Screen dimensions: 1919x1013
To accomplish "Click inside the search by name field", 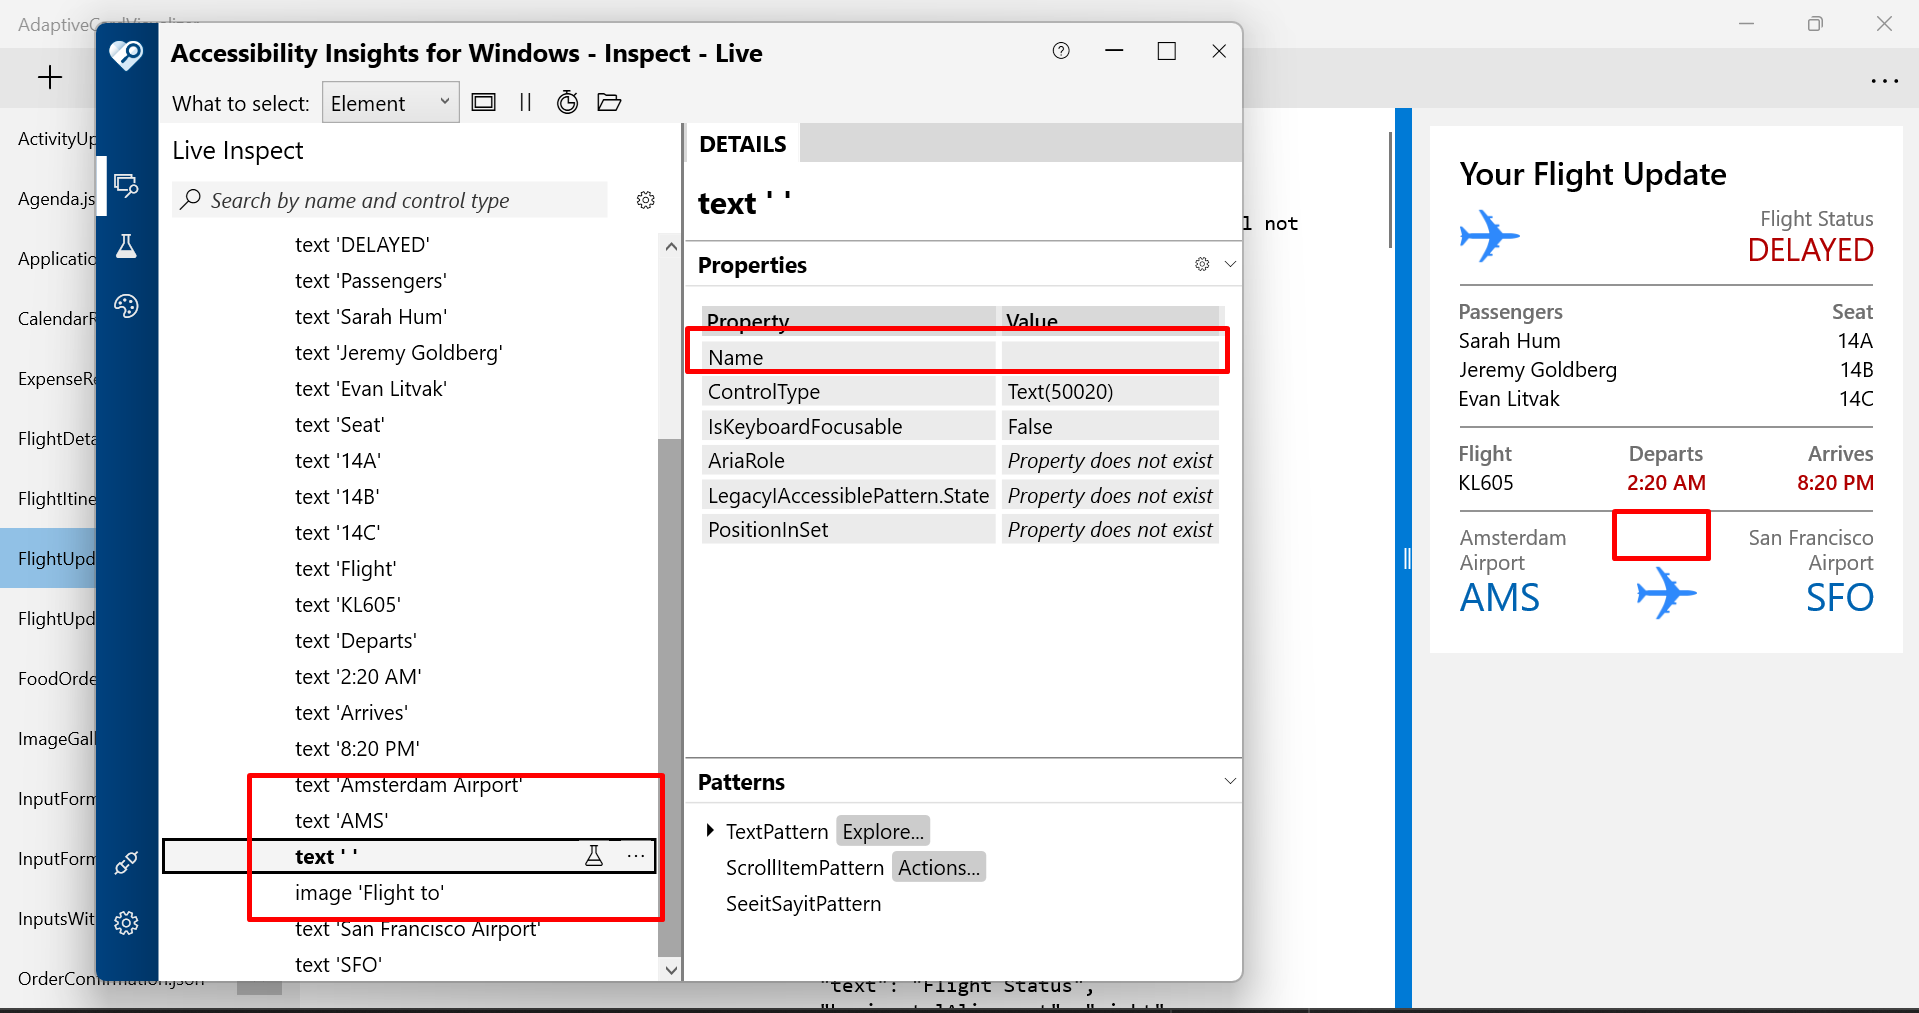I will (x=390, y=200).
